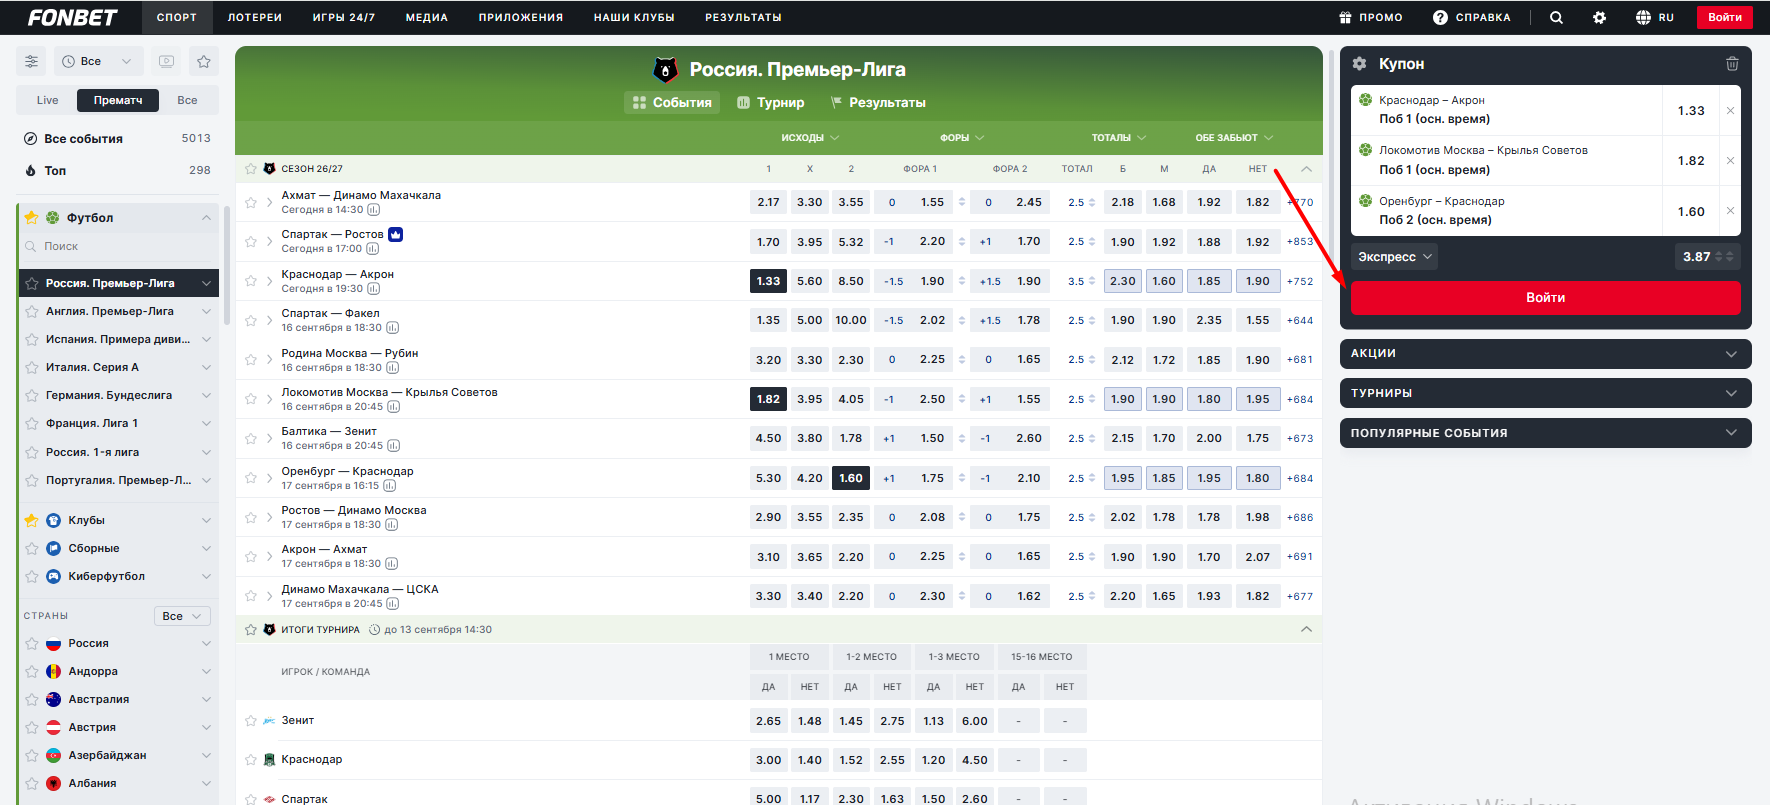
Task: Show +853 more markets for Спартак — Ростов
Action: click(1300, 242)
